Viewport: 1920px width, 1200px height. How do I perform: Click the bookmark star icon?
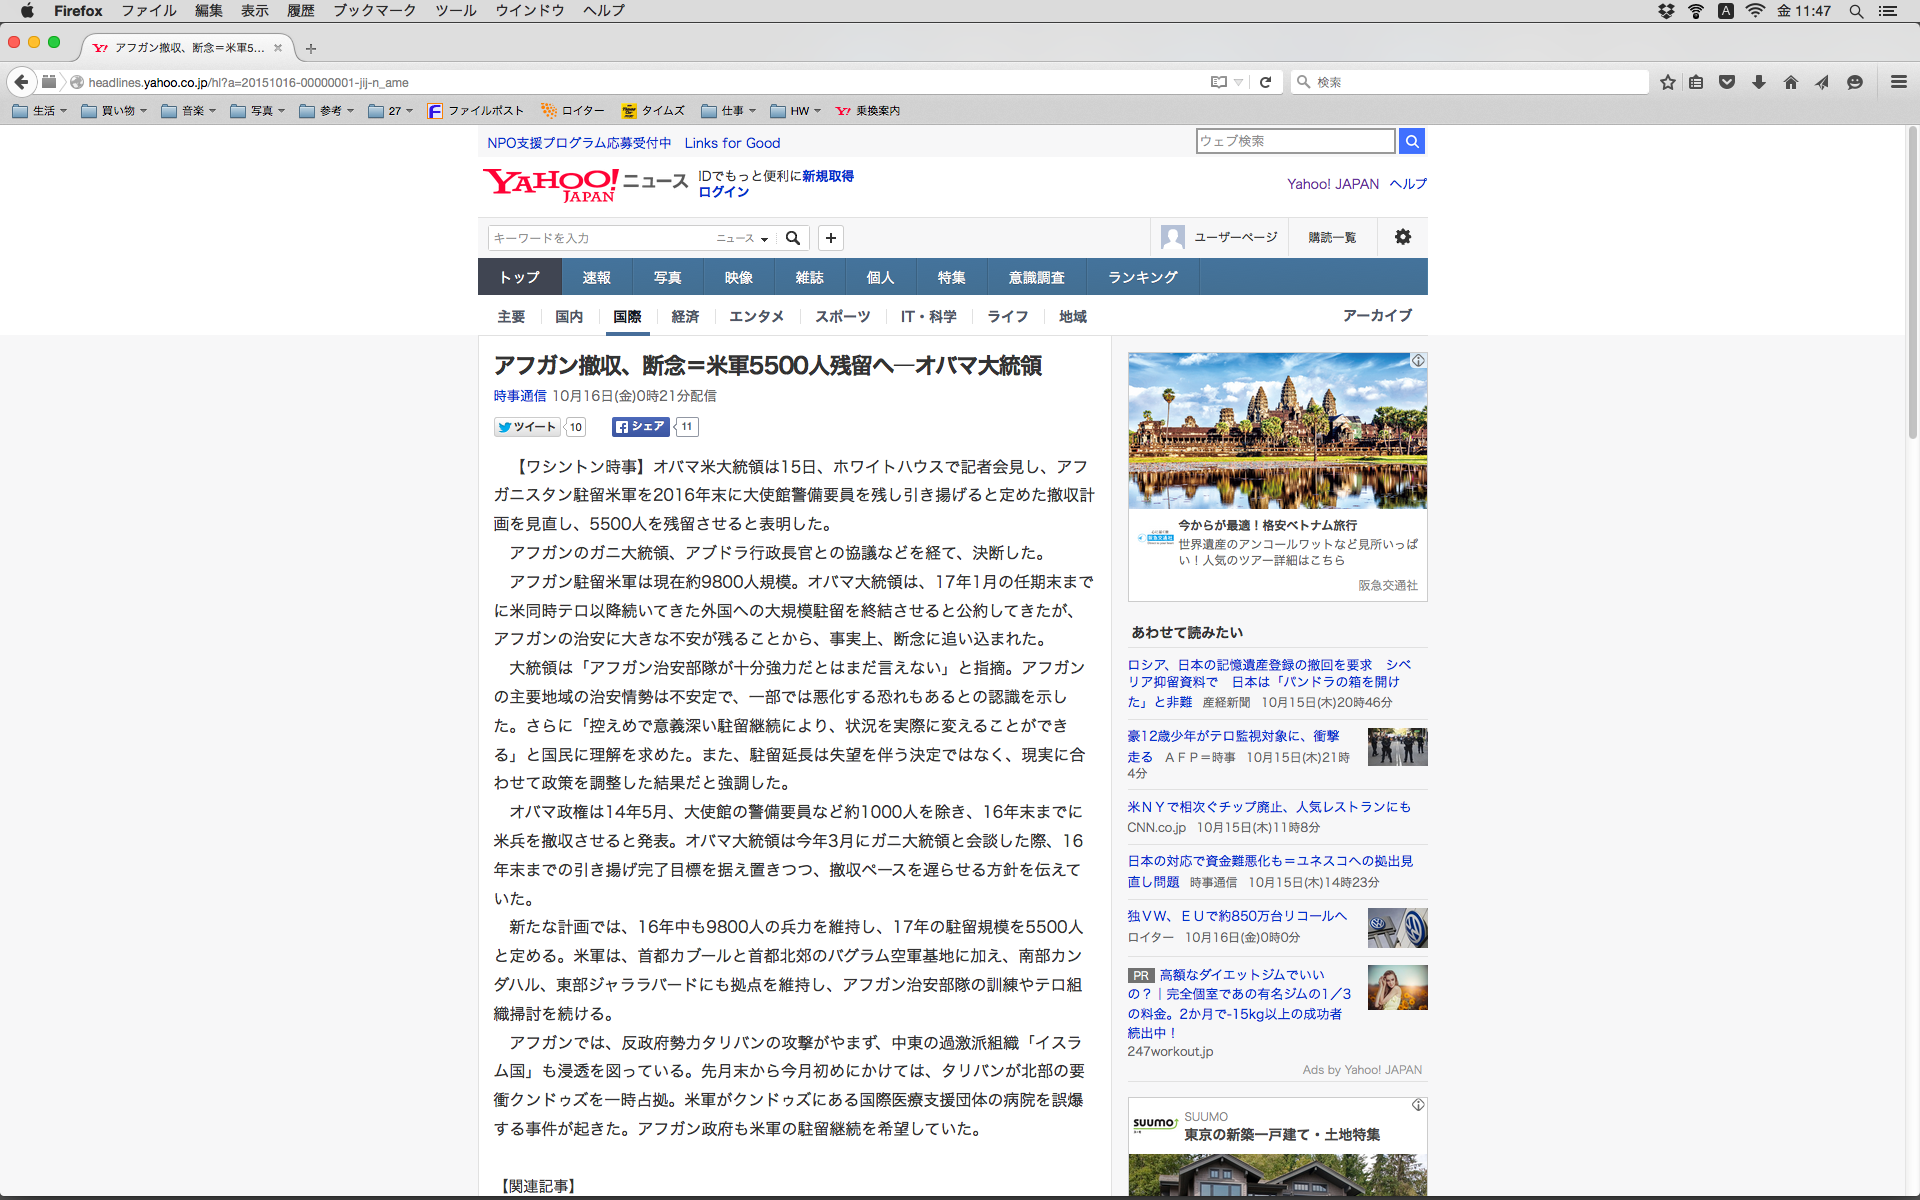pos(1667,82)
